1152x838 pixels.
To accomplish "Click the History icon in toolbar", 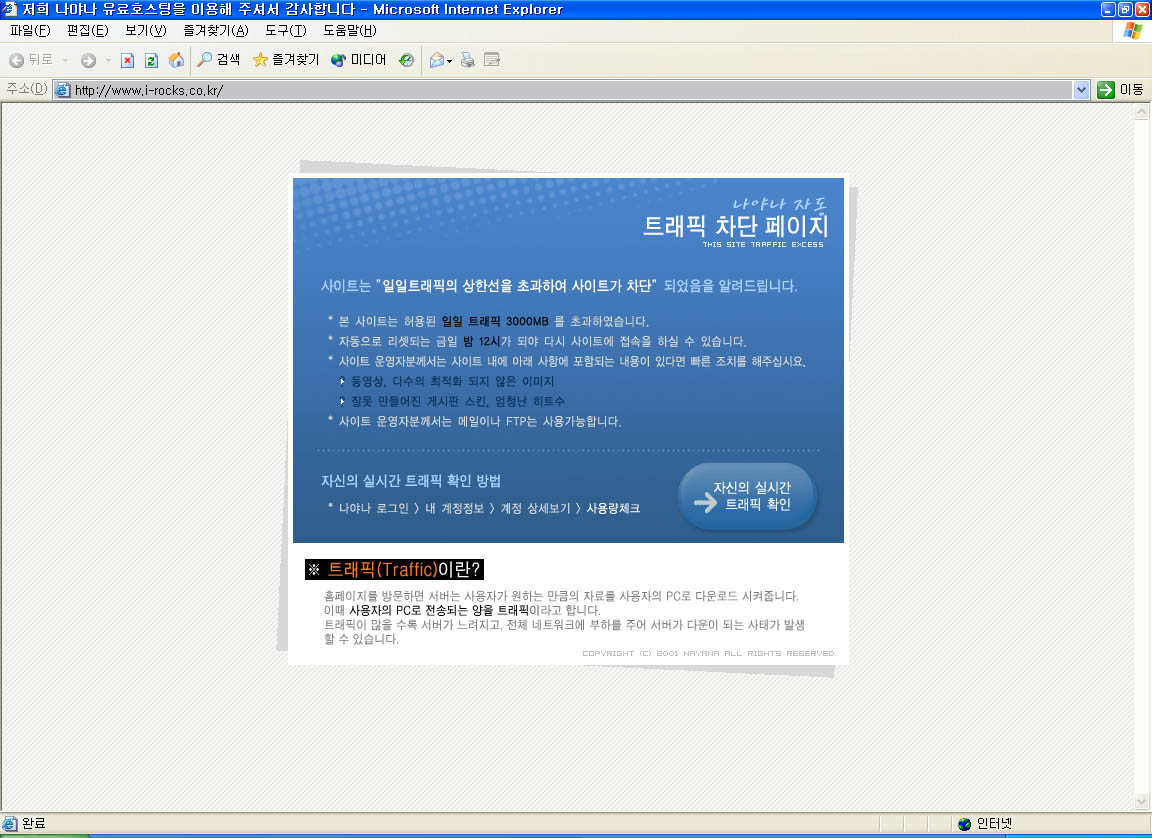I will (406, 60).
